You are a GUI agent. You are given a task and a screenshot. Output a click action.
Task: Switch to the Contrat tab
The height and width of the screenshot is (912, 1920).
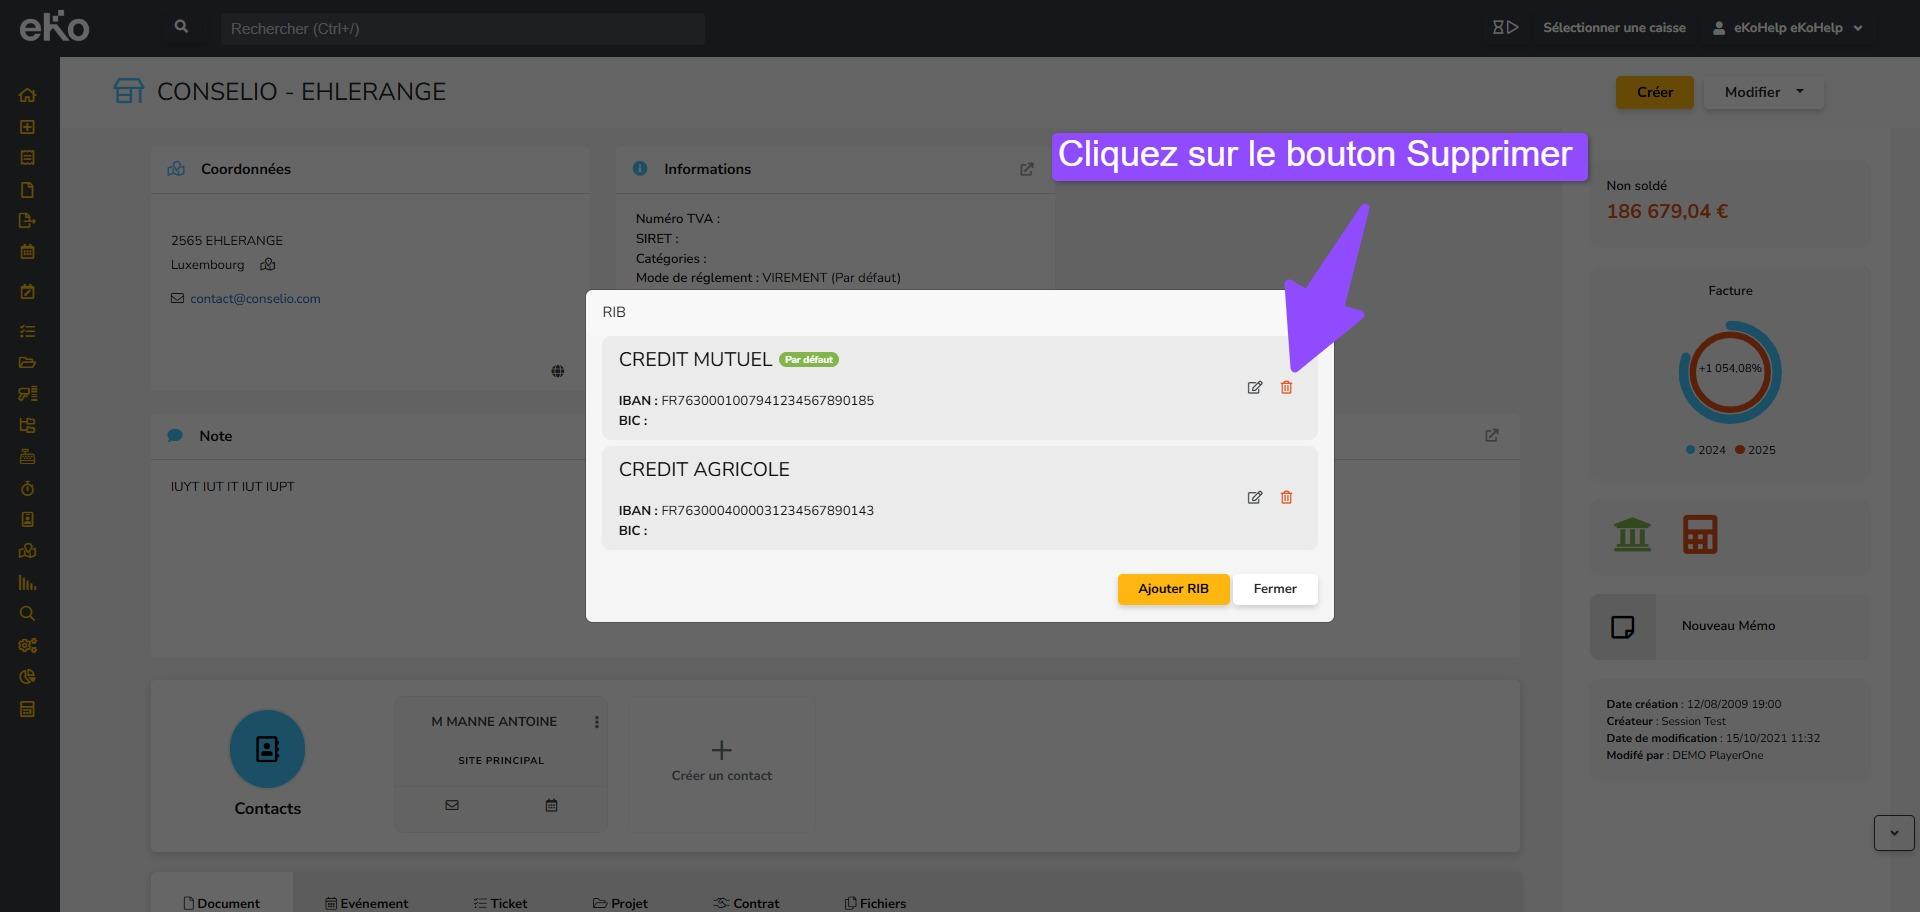coord(746,903)
